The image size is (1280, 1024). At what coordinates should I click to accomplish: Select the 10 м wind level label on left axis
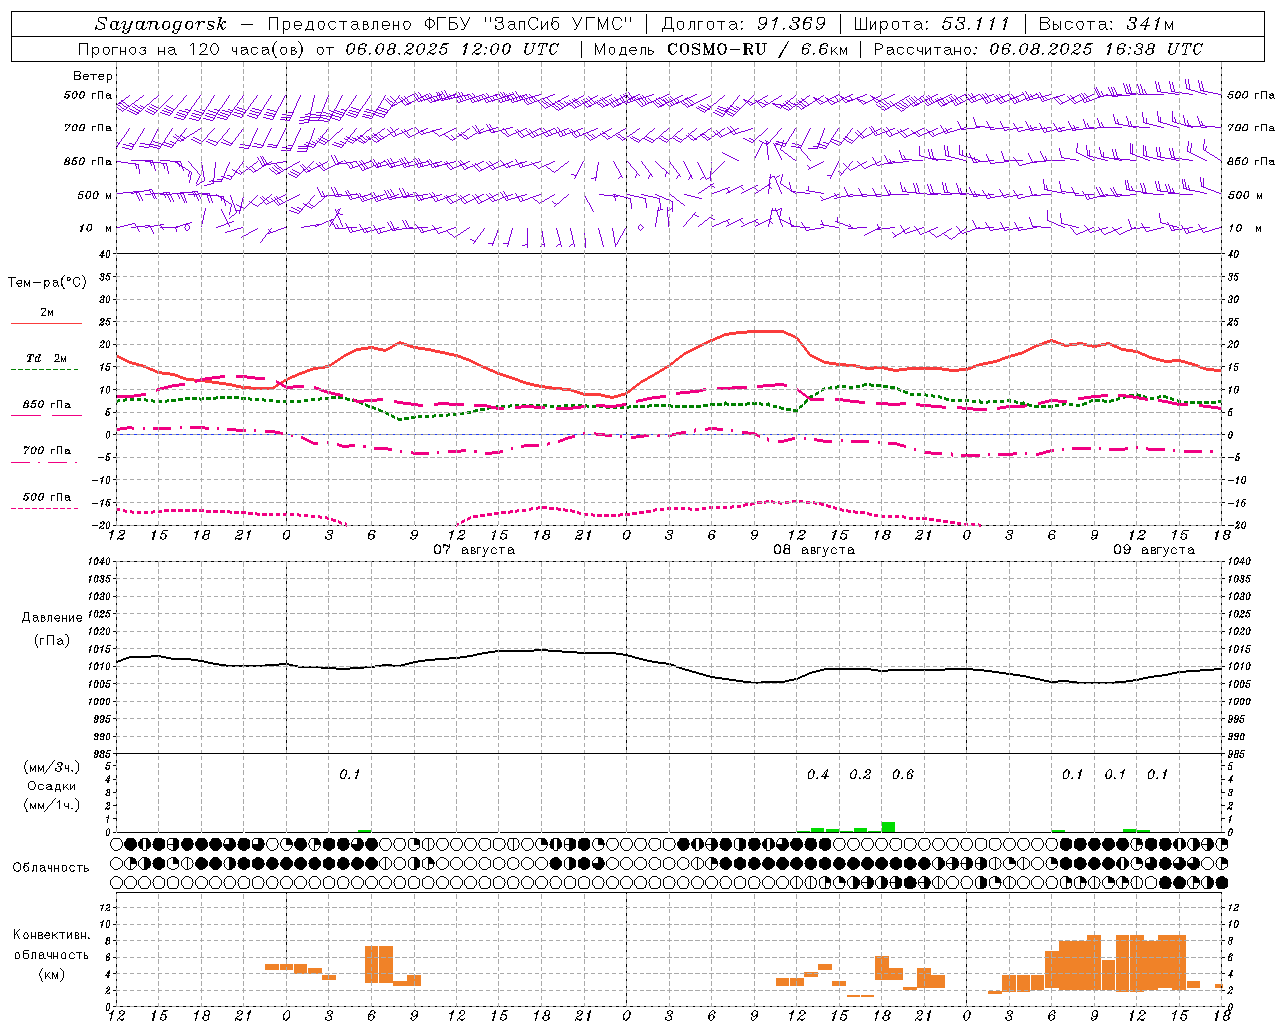pyautogui.click(x=96, y=228)
